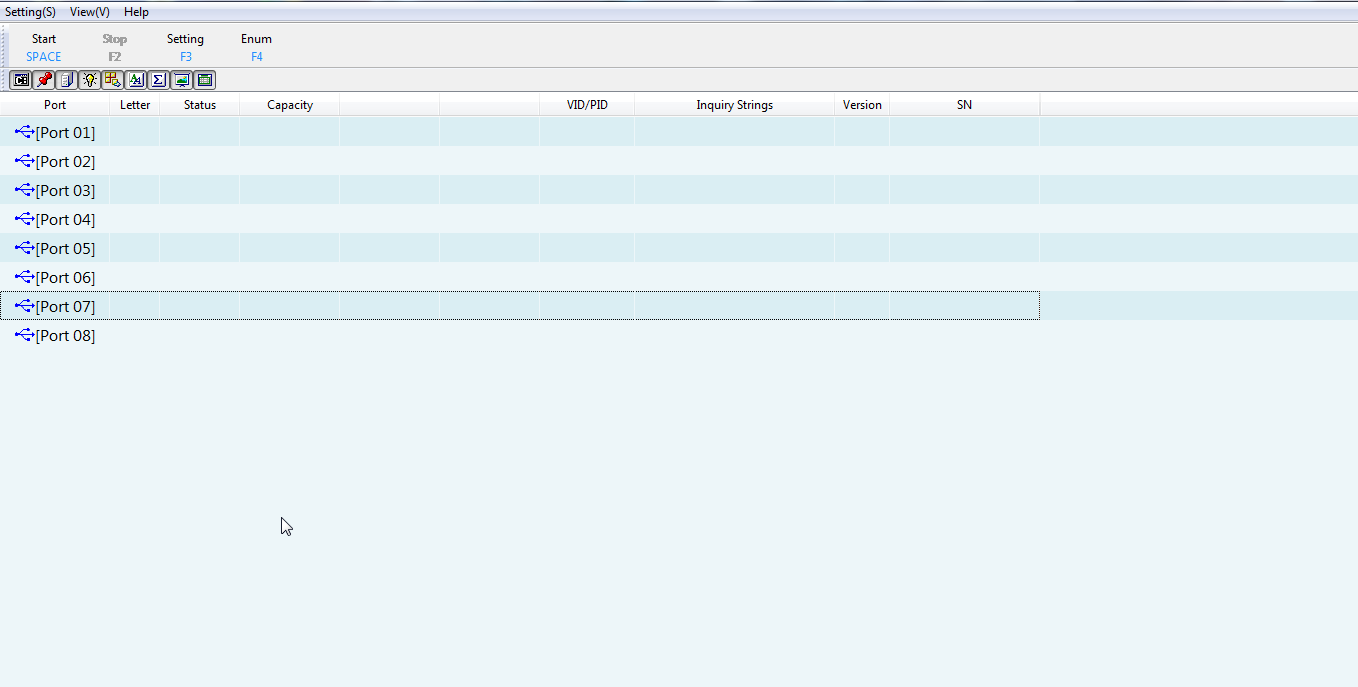Image resolution: width=1358 pixels, height=687 pixels.
Task: Select the [Port 03] row label
Action: tap(66, 190)
